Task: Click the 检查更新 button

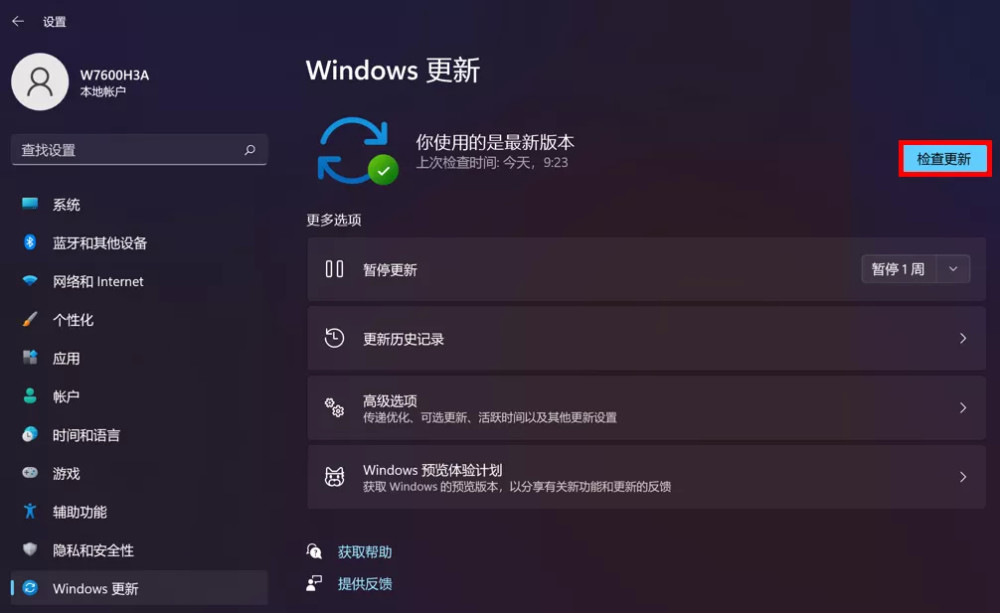Action: (944, 159)
